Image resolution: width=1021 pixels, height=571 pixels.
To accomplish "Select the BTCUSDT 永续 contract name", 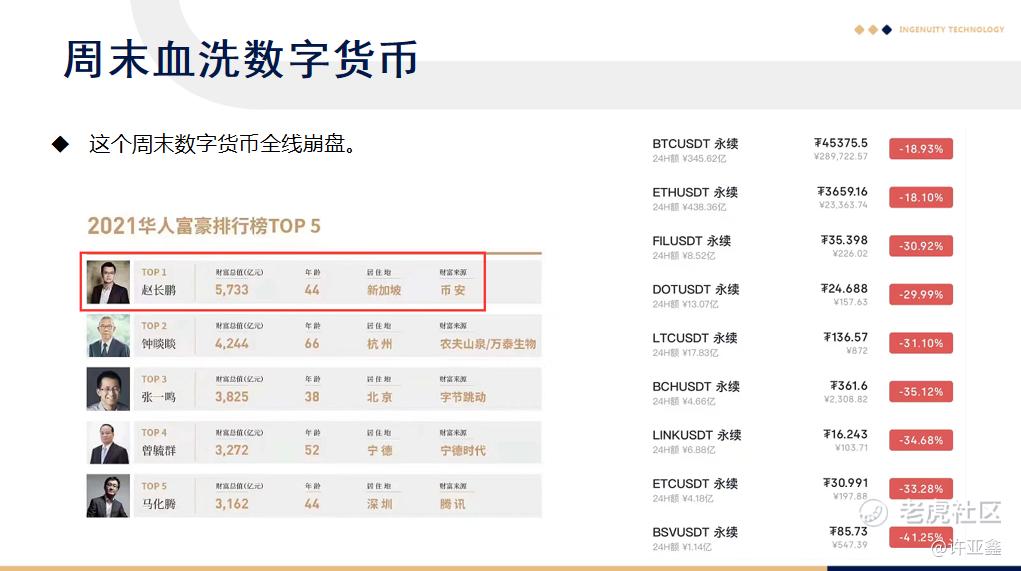I will click(x=695, y=144).
